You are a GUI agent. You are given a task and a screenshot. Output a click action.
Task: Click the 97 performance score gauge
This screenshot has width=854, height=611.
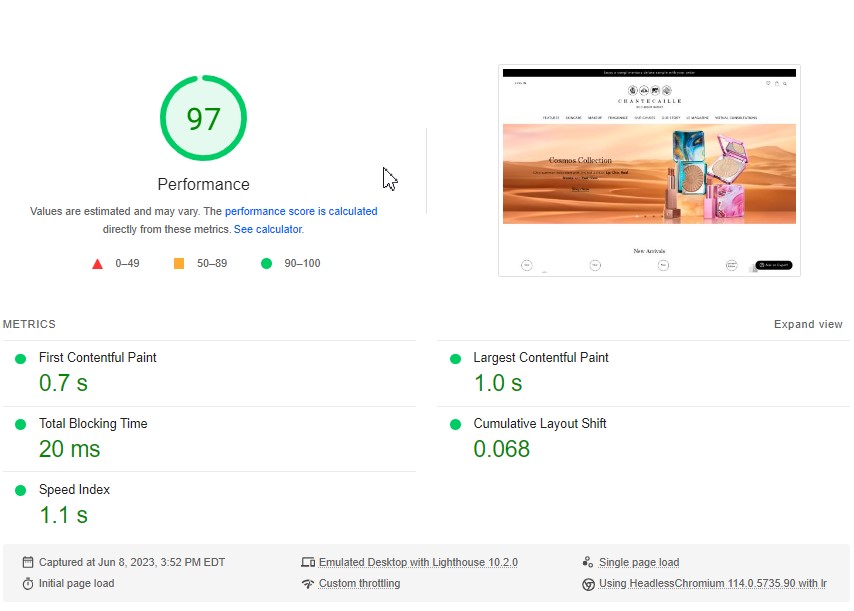pos(203,118)
